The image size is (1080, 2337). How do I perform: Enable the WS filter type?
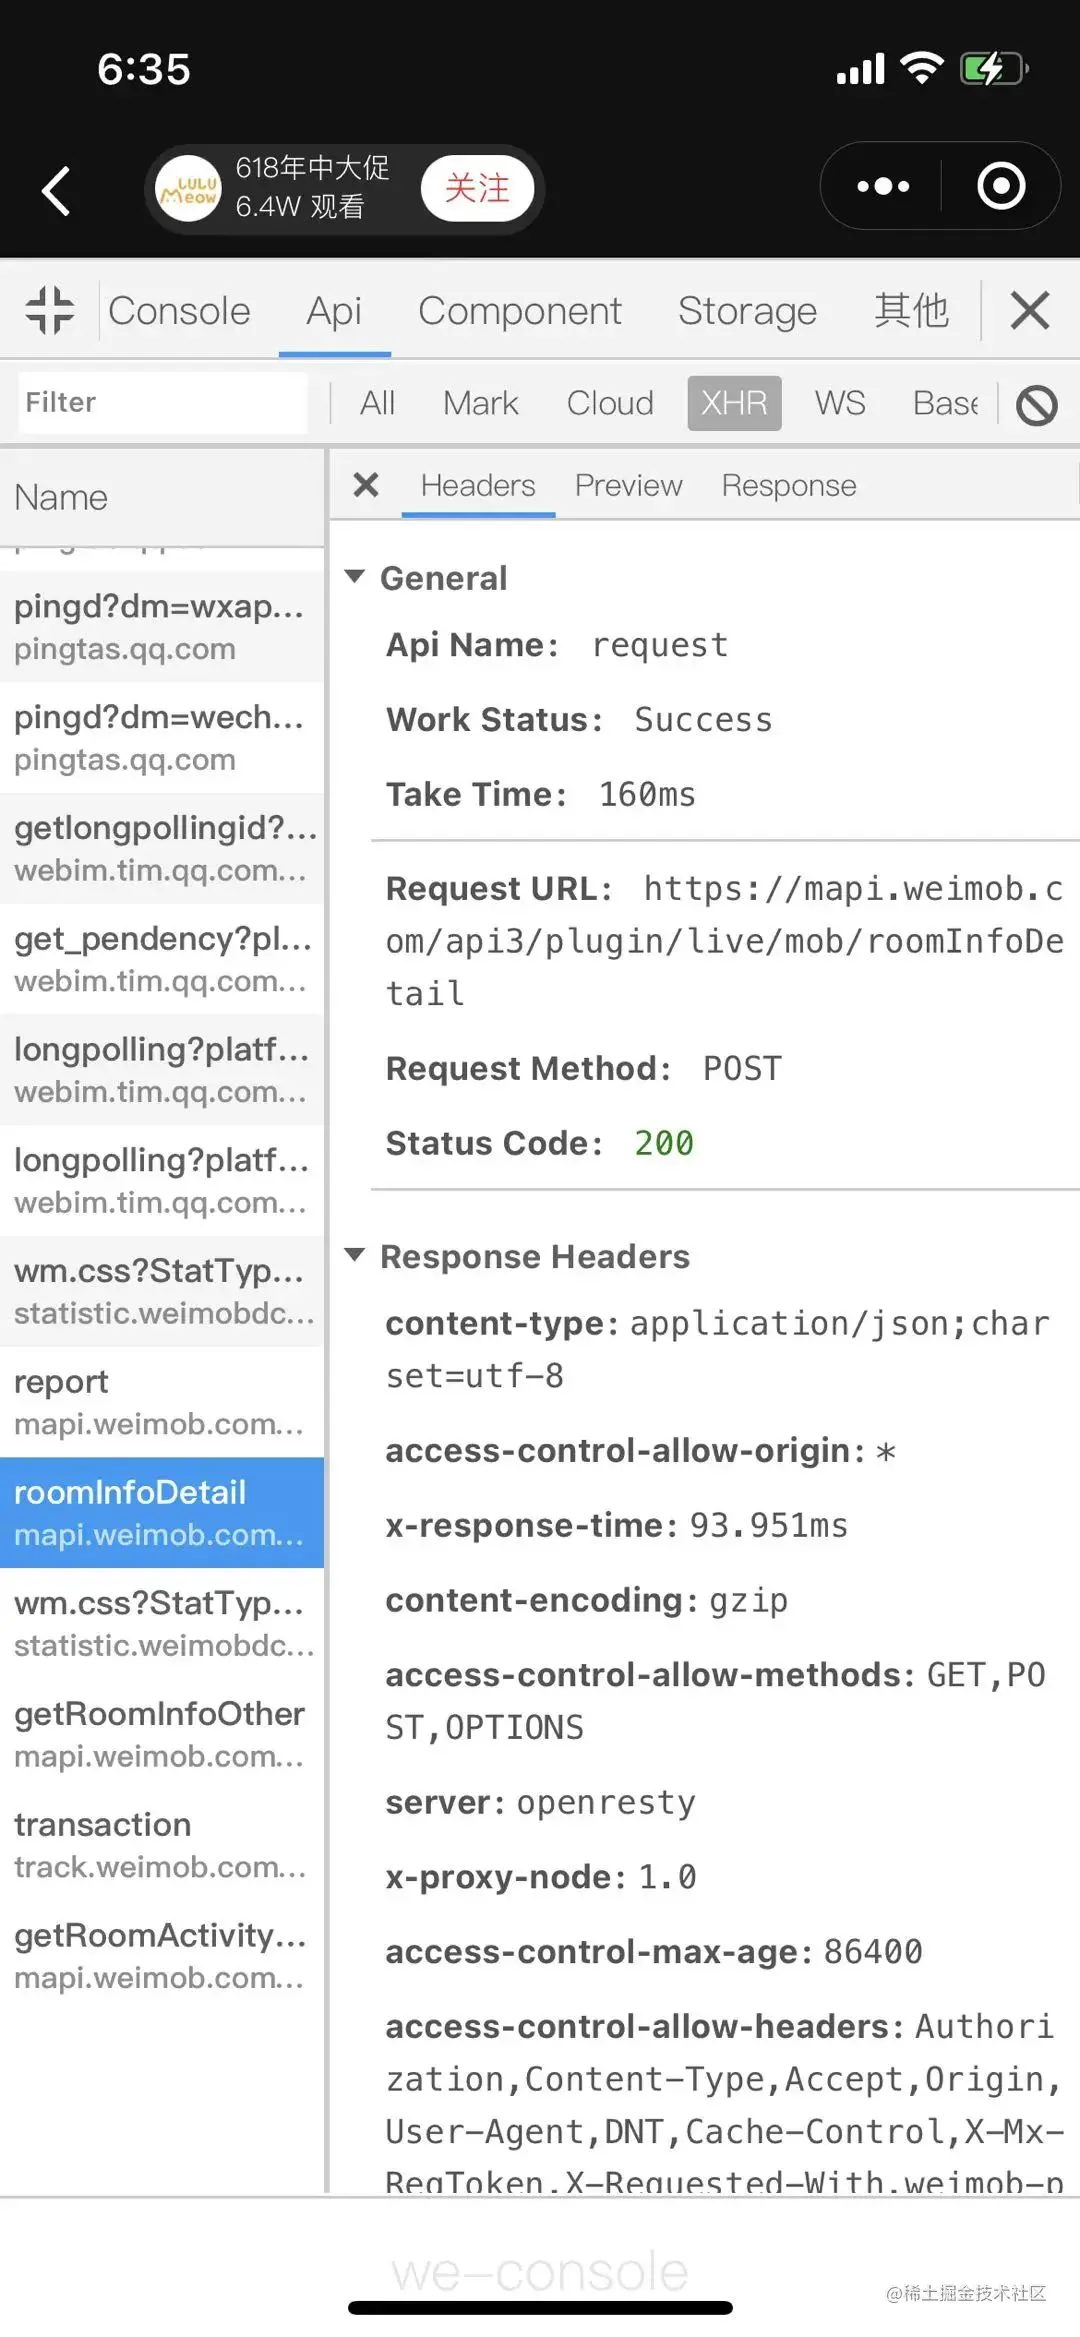click(840, 403)
